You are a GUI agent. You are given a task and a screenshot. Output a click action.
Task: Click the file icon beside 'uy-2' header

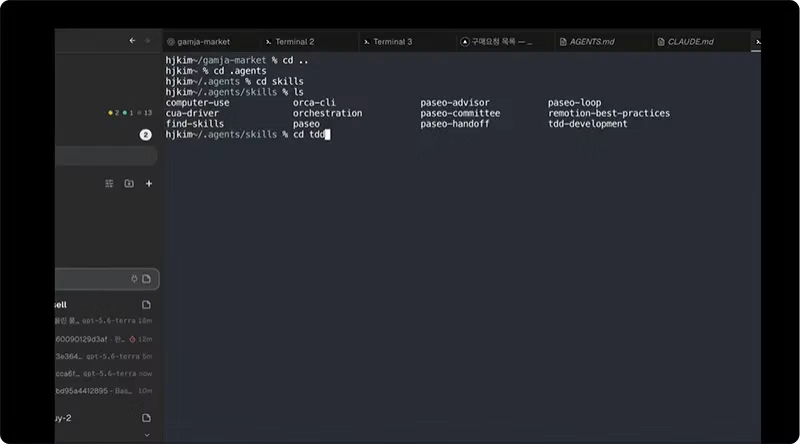146,418
